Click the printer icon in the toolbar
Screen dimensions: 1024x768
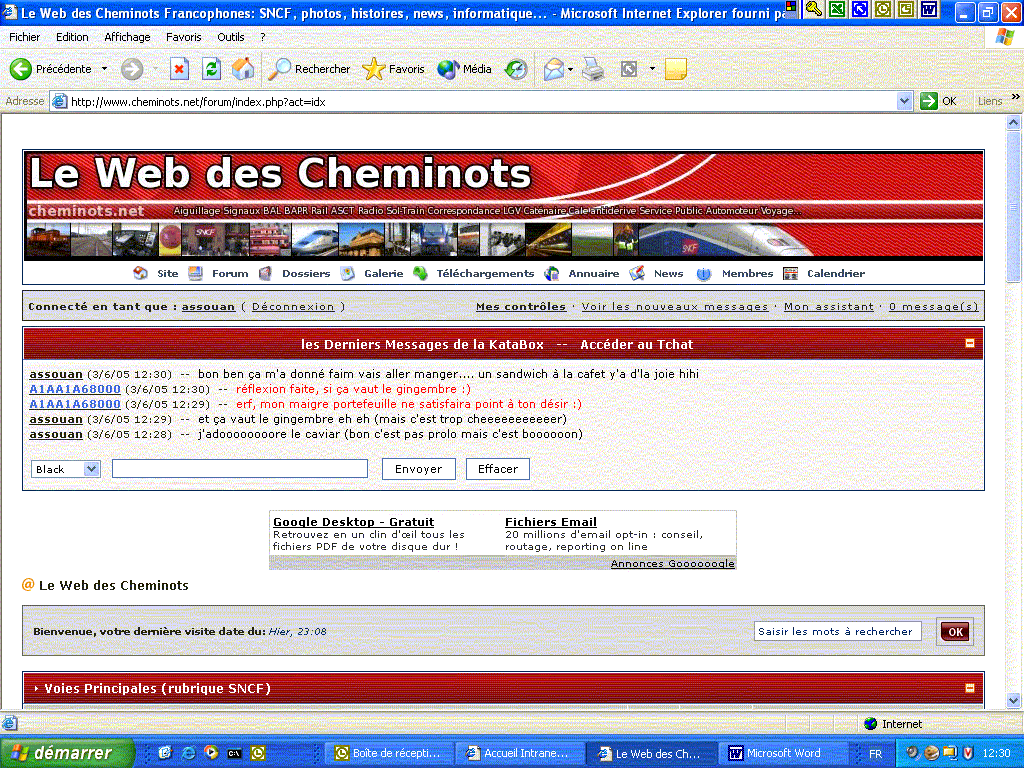(x=593, y=69)
